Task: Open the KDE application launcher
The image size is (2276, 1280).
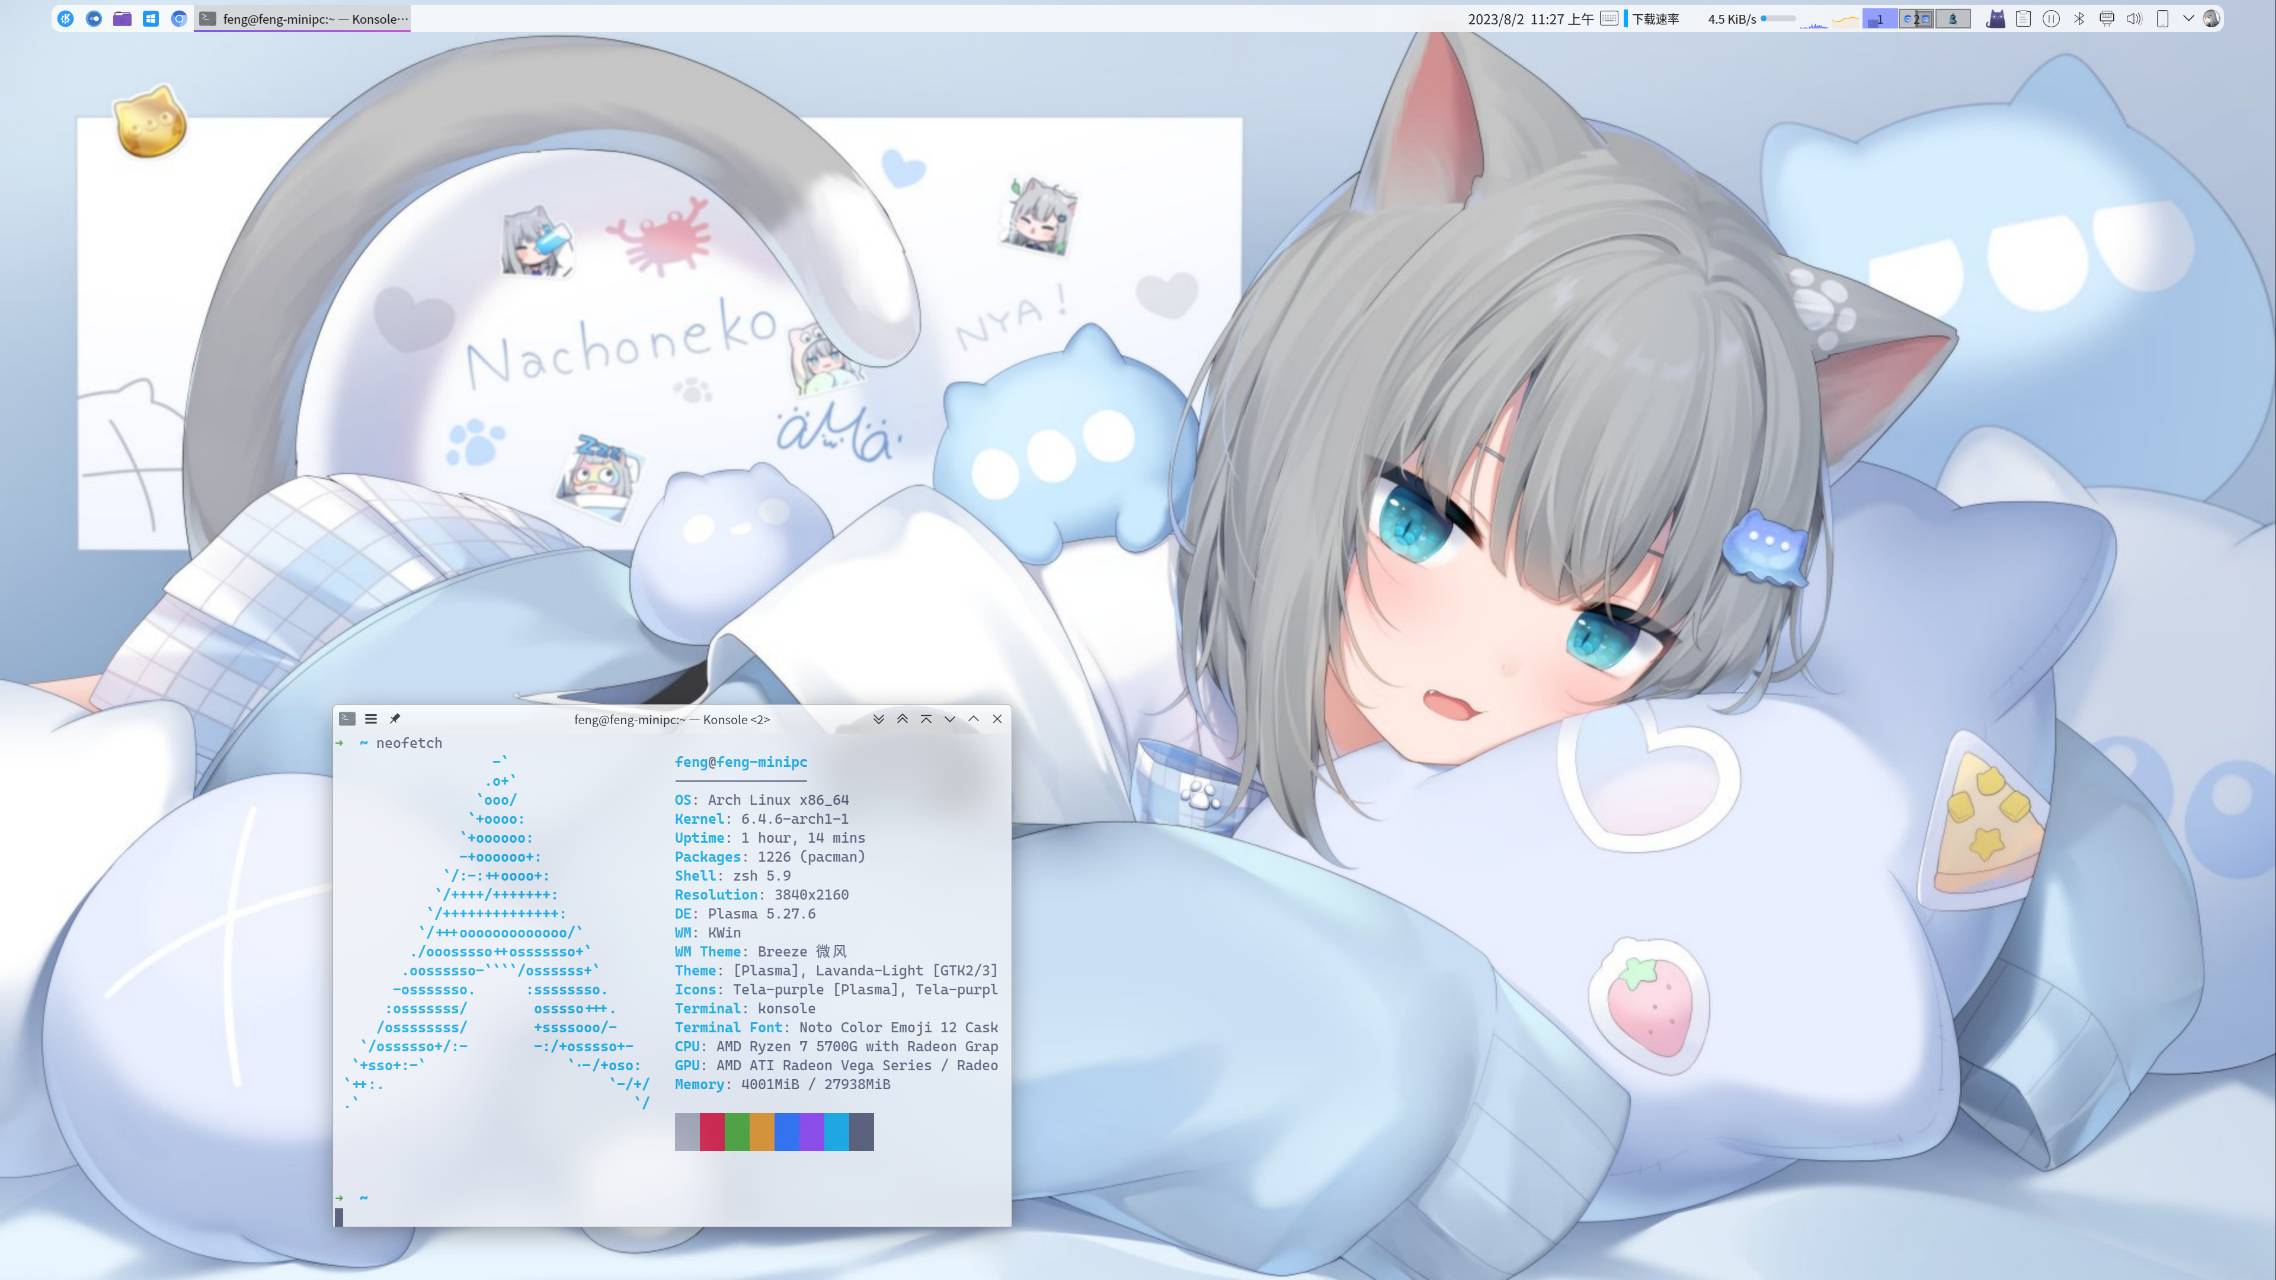Action: pos(65,18)
